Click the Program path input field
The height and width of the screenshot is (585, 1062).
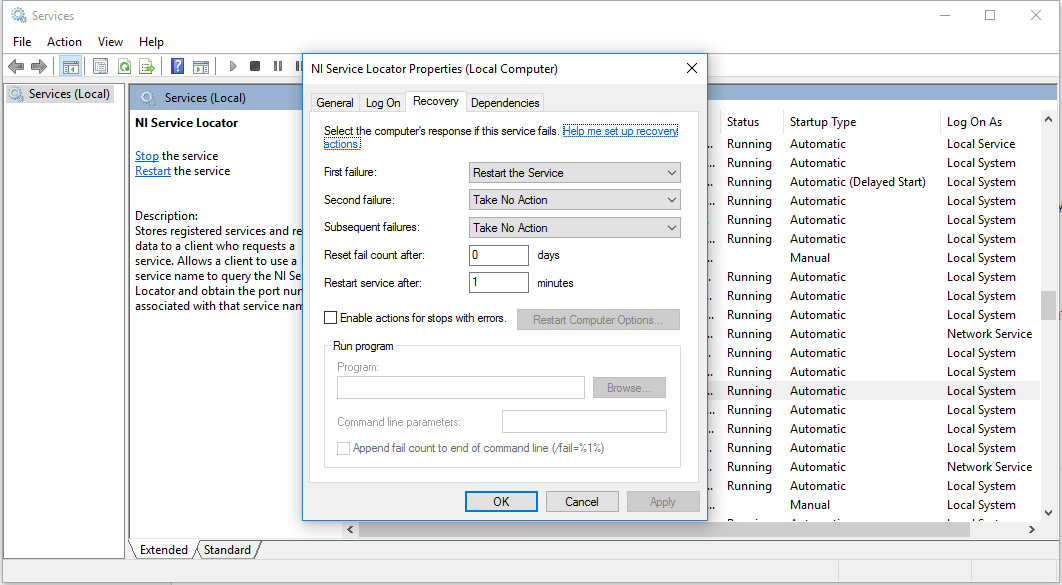click(461, 388)
